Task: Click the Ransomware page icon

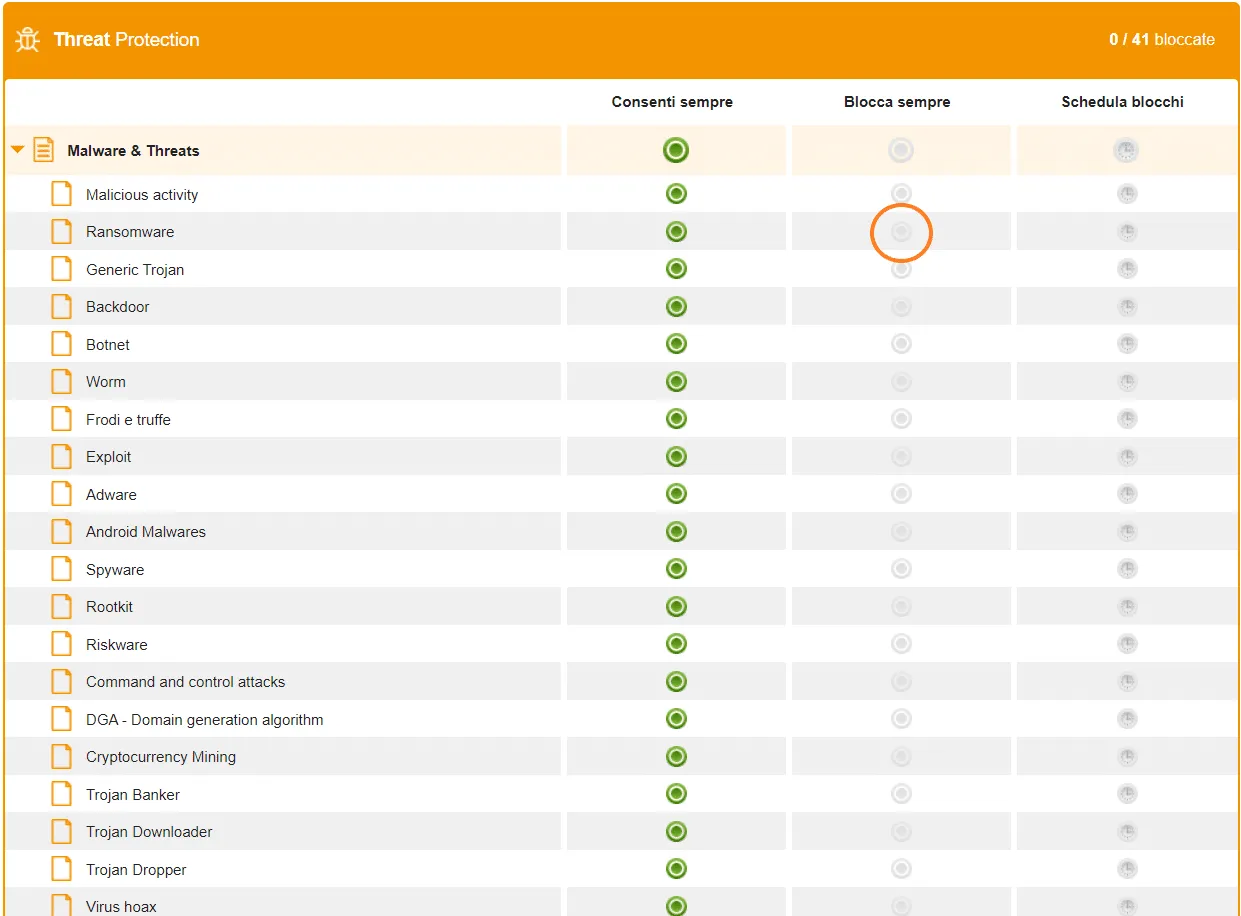Action: coord(62,232)
